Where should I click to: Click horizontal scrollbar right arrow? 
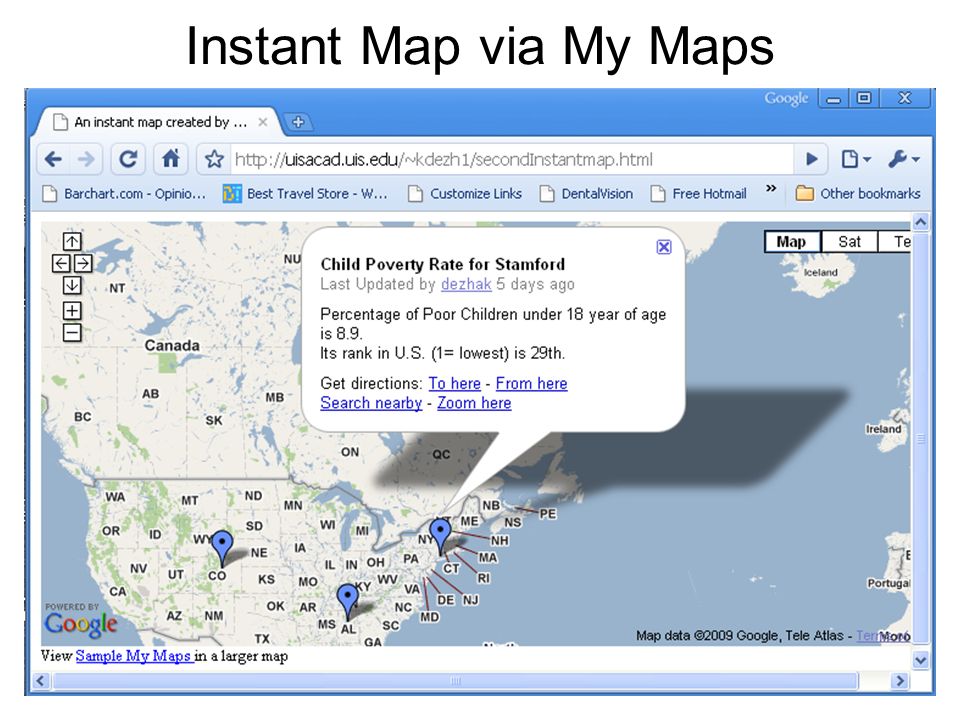pos(899,681)
